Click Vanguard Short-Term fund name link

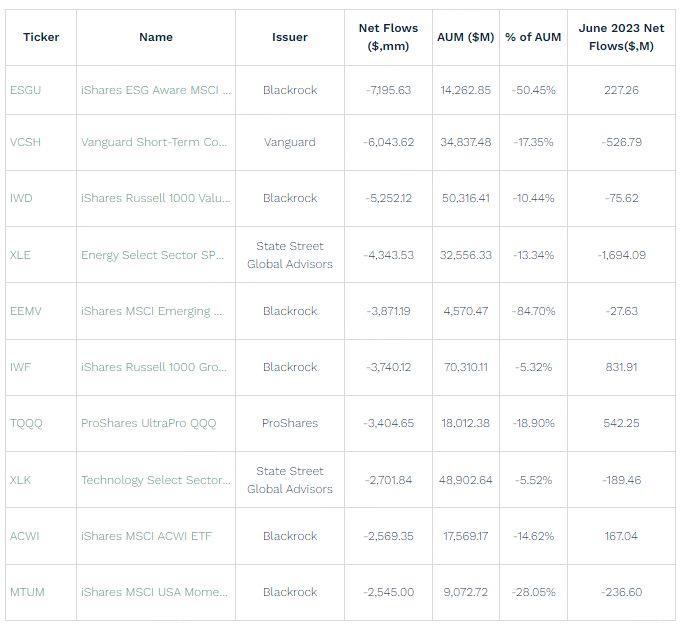[x=154, y=142]
